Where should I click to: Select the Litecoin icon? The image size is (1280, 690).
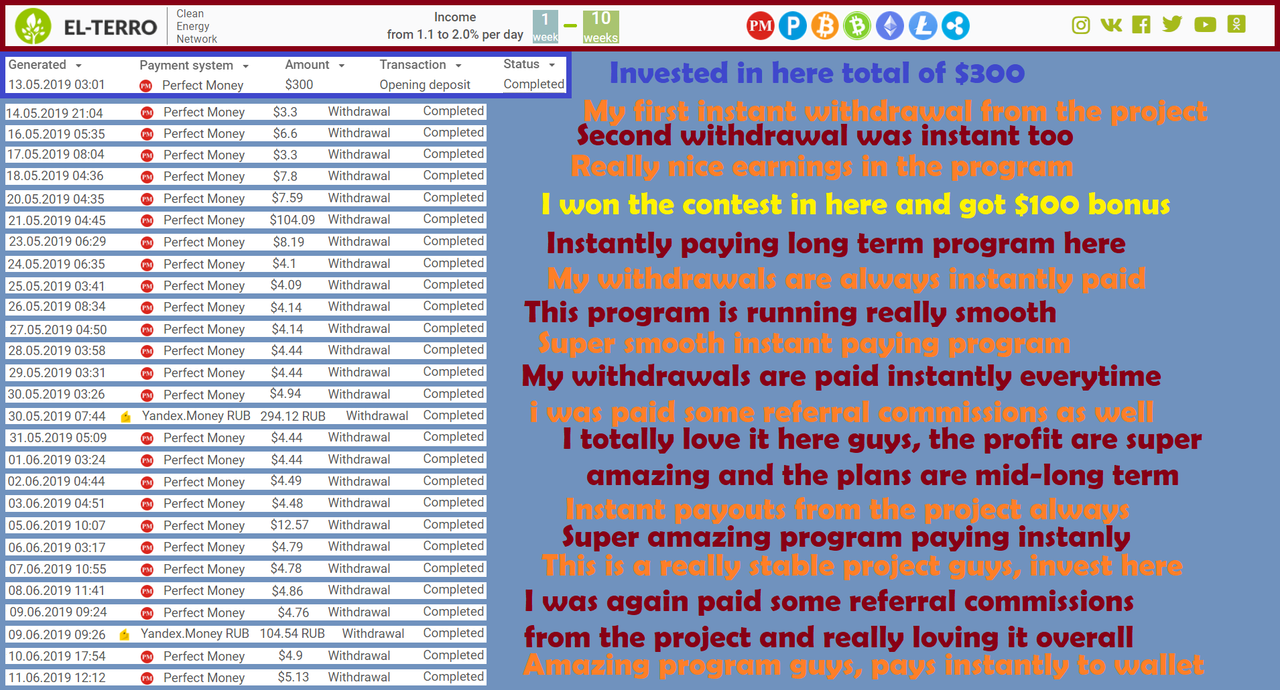point(922,26)
